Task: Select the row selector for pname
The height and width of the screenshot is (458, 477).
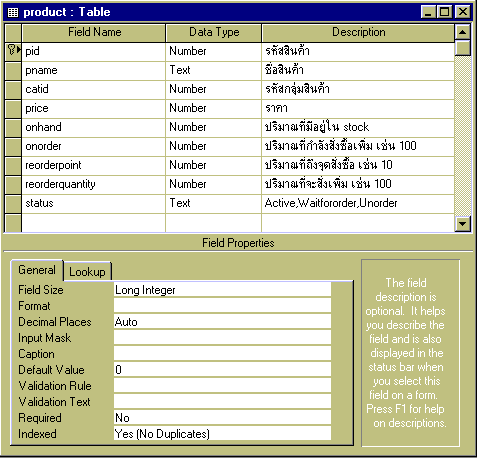Action: coord(13,70)
